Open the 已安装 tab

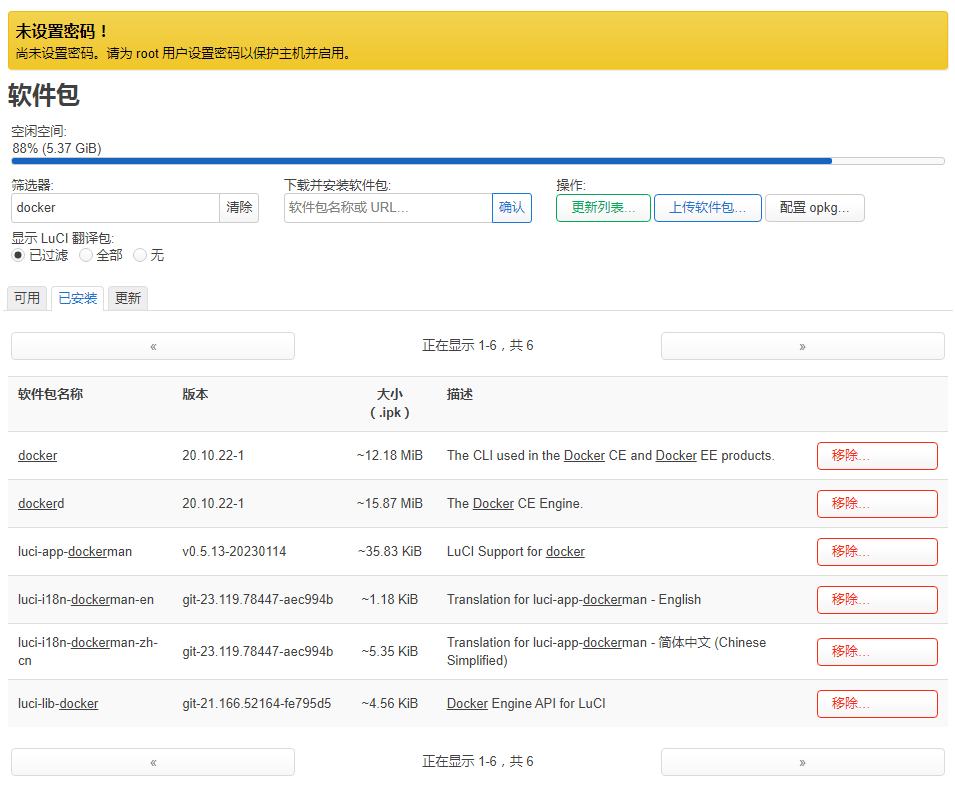[x=77, y=298]
